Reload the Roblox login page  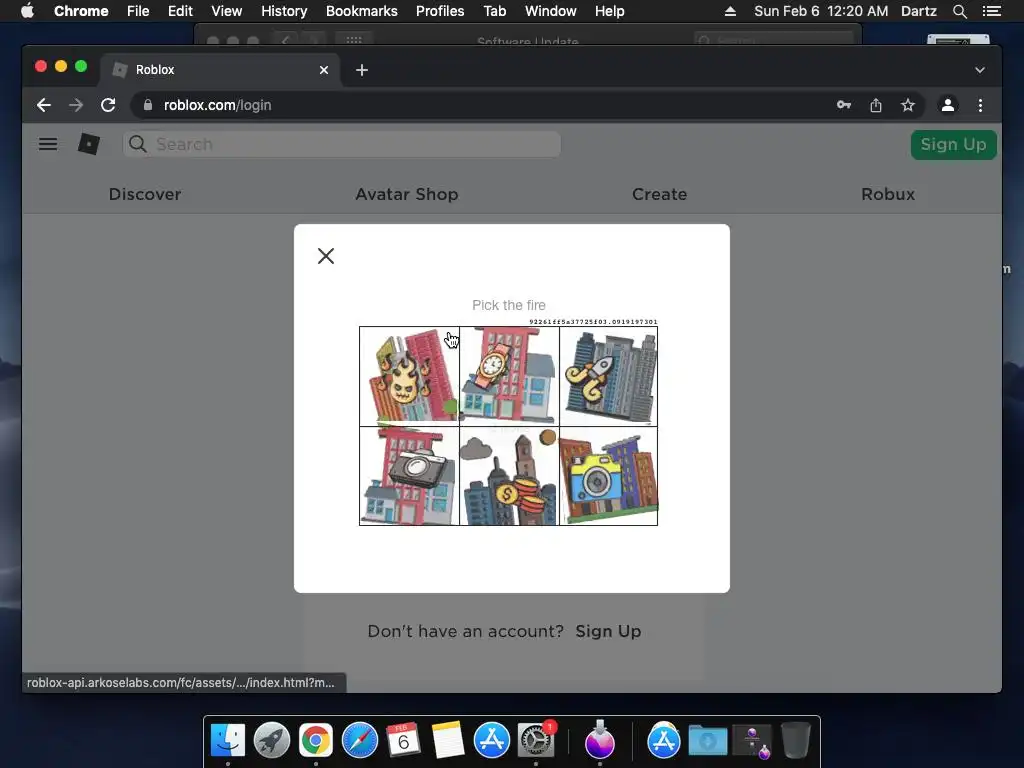(108, 105)
